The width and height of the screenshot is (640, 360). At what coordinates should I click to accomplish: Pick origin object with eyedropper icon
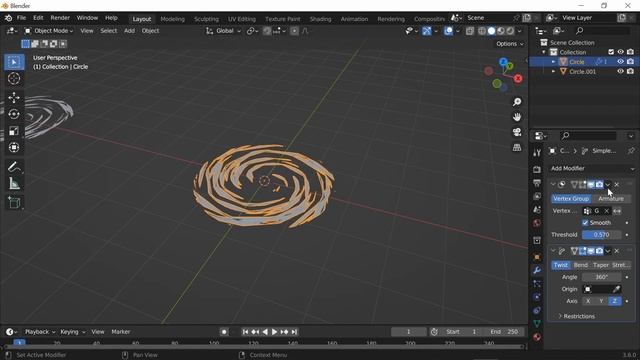(x=616, y=289)
